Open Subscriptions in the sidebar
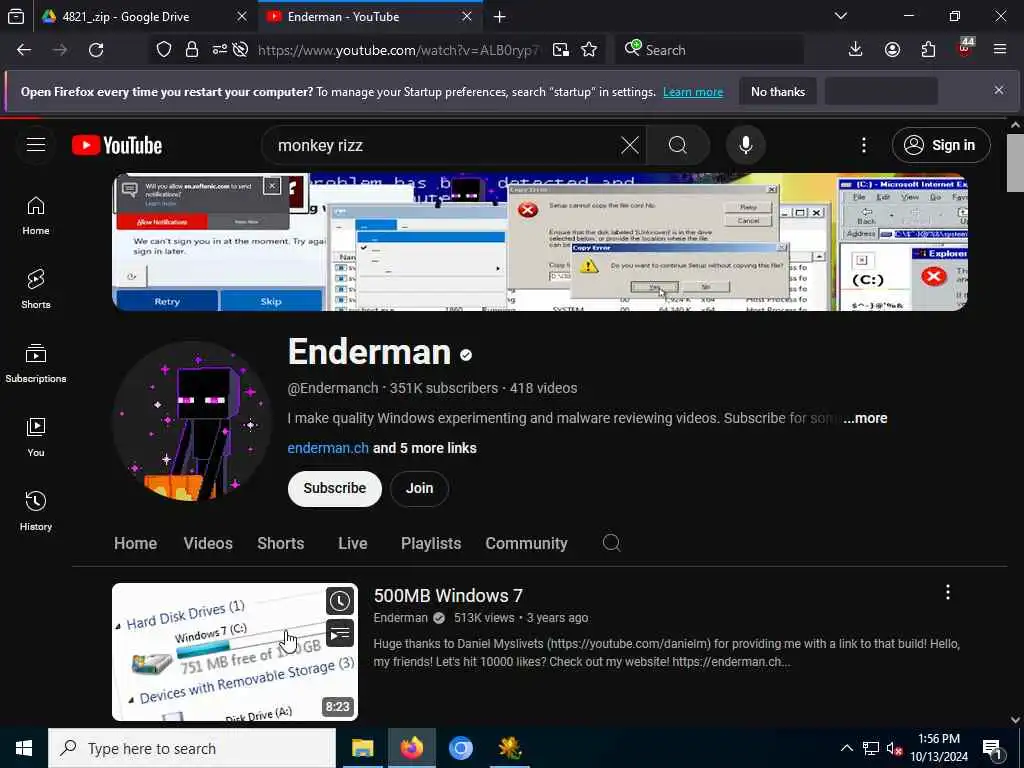This screenshot has height=768, width=1024. 36,363
